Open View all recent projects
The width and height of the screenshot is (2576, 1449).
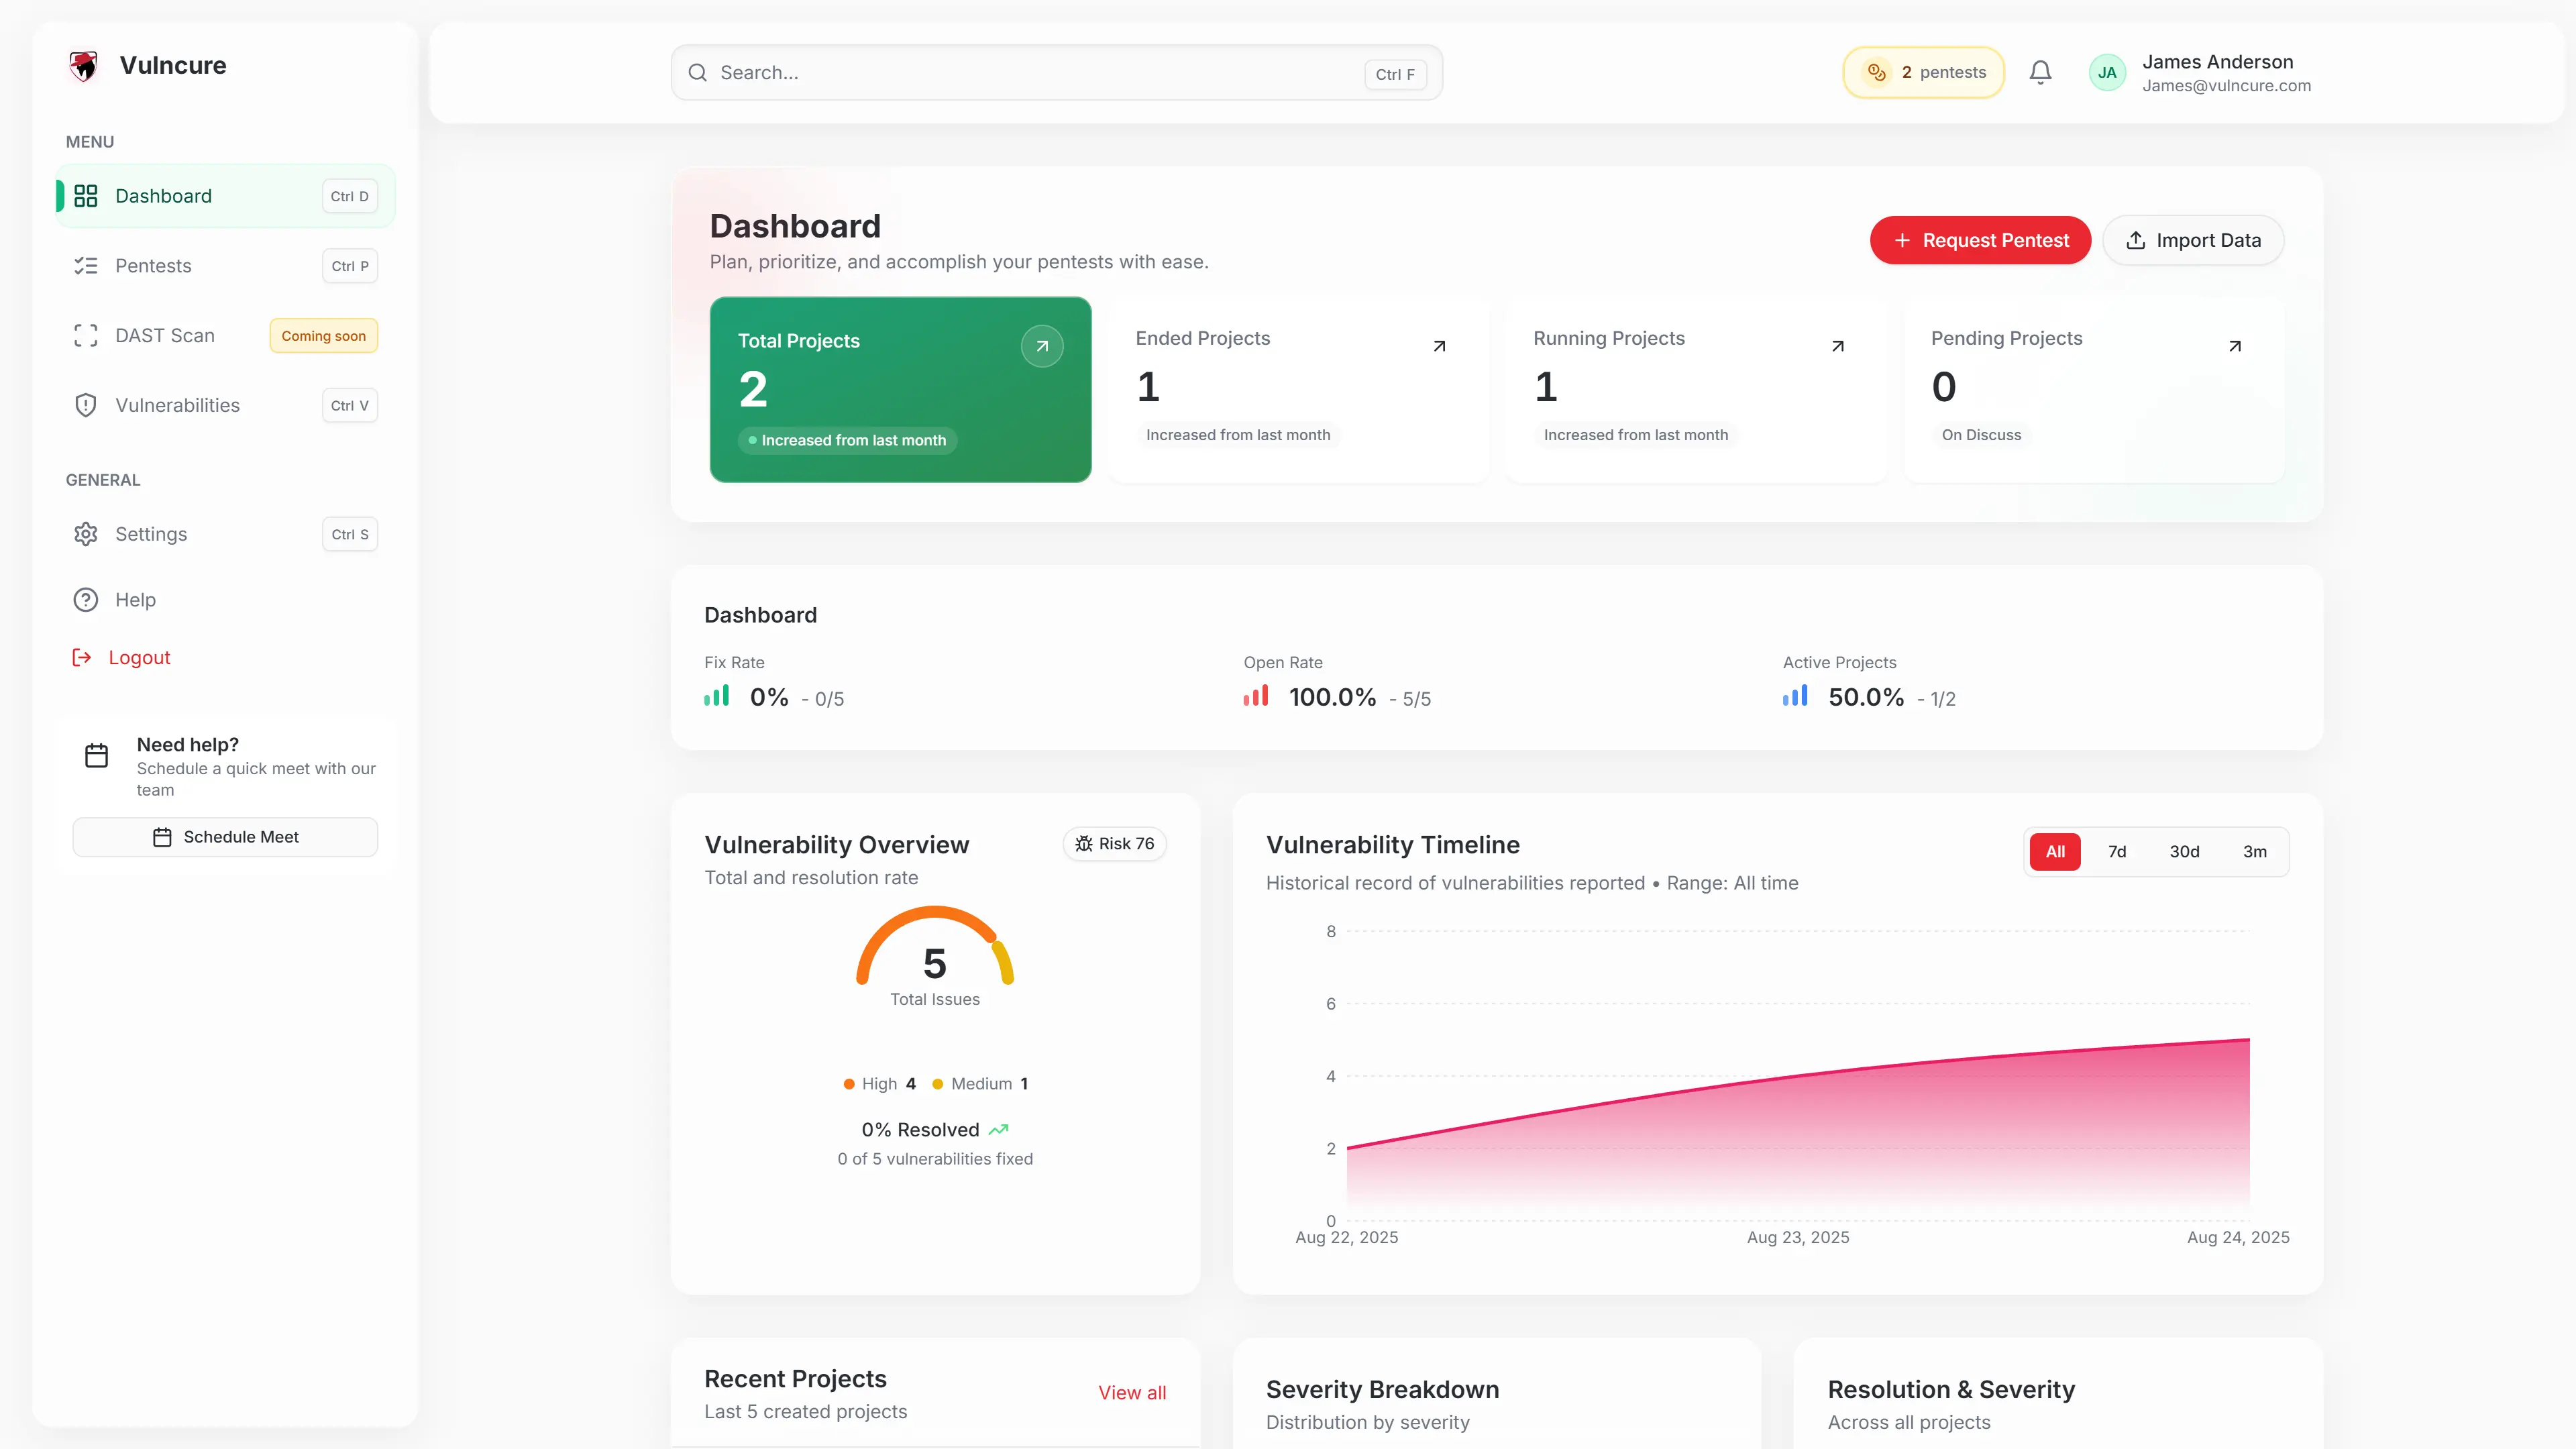[1132, 1392]
